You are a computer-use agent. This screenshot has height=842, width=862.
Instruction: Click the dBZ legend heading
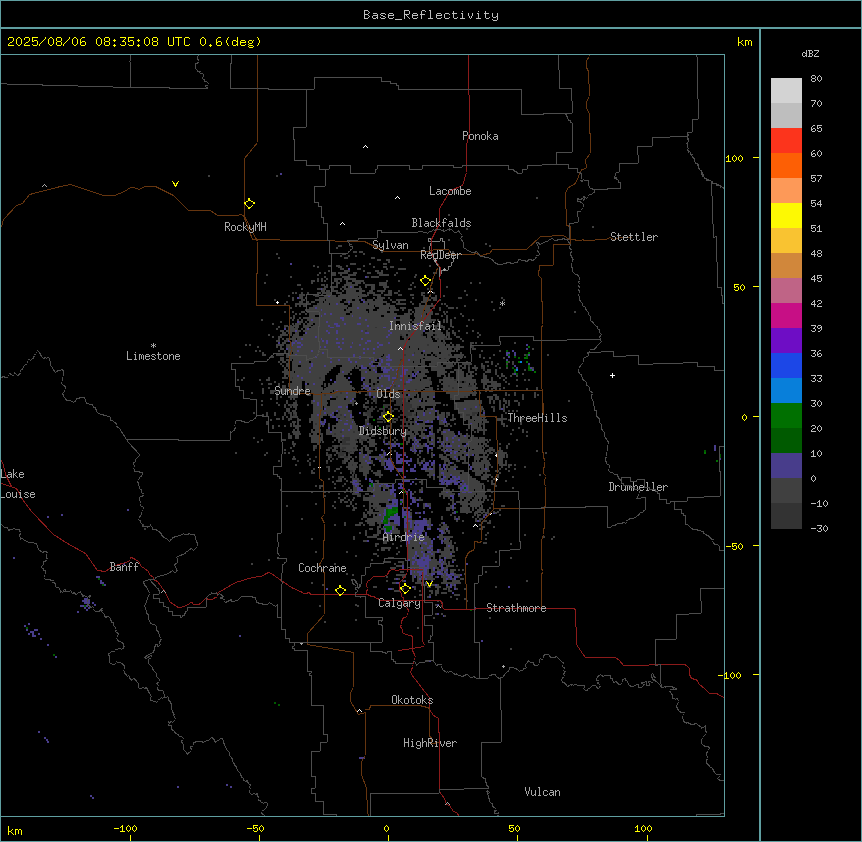[x=810, y=53]
